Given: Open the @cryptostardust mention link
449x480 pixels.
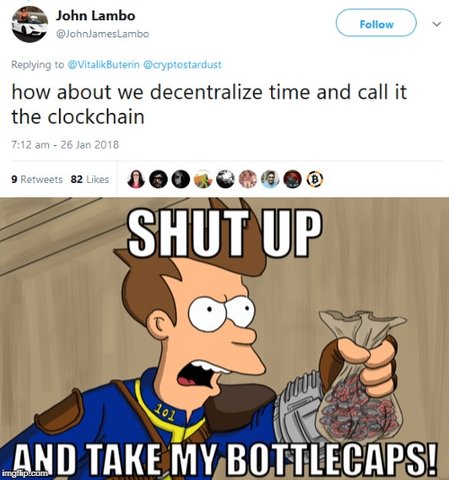Looking at the screenshot, I should [182, 64].
